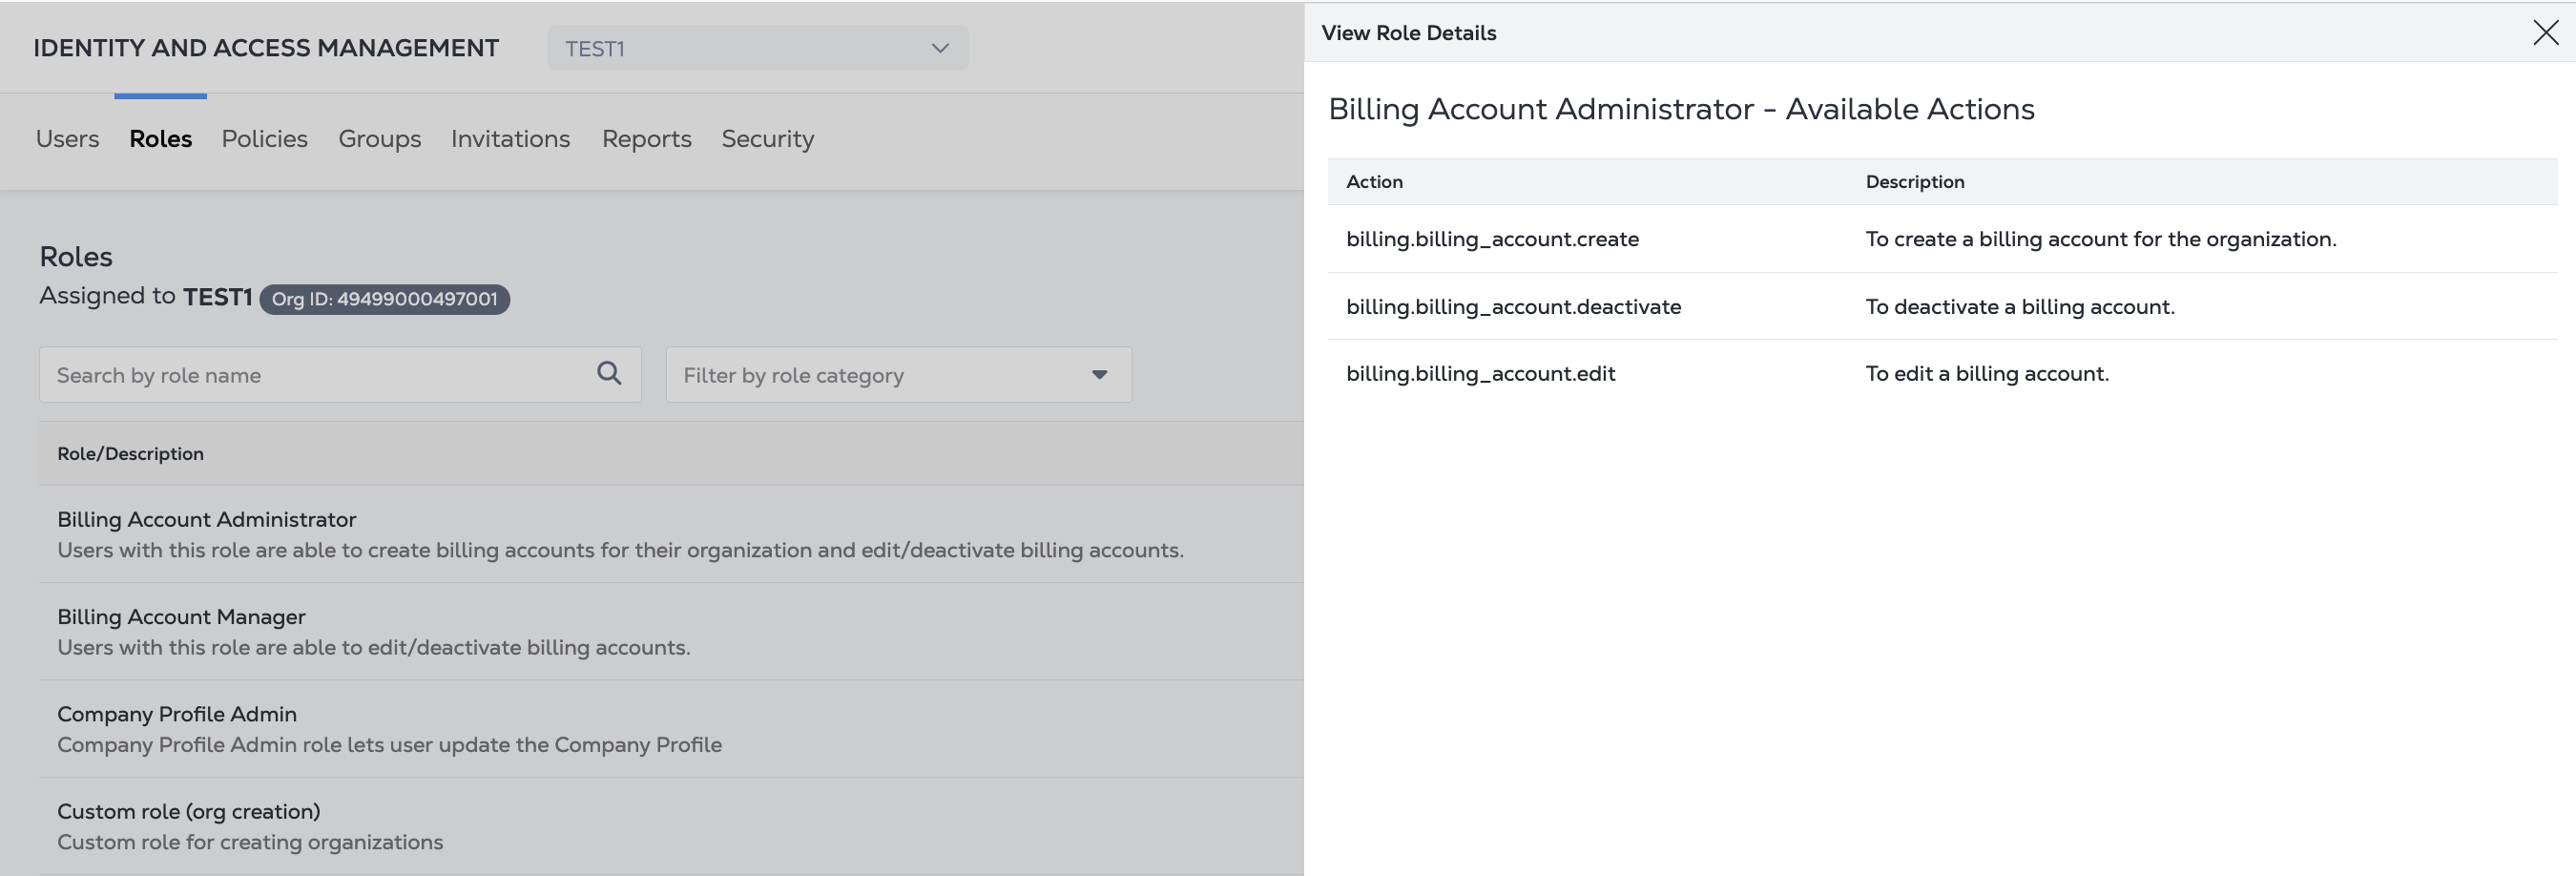This screenshot has height=876, width=2576.
Task: Expand the Filter by role category dropdown
Action: tap(898, 375)
